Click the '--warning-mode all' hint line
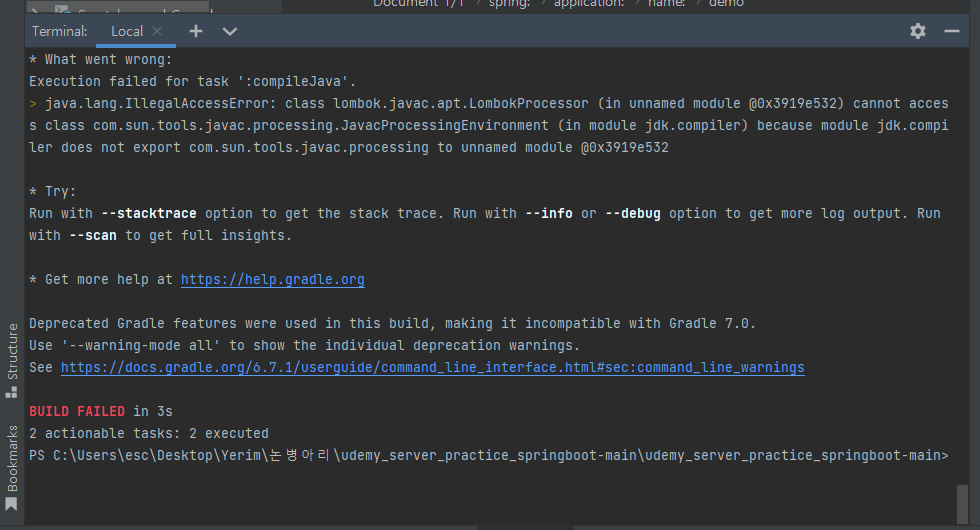 click(x=304, y=346)
